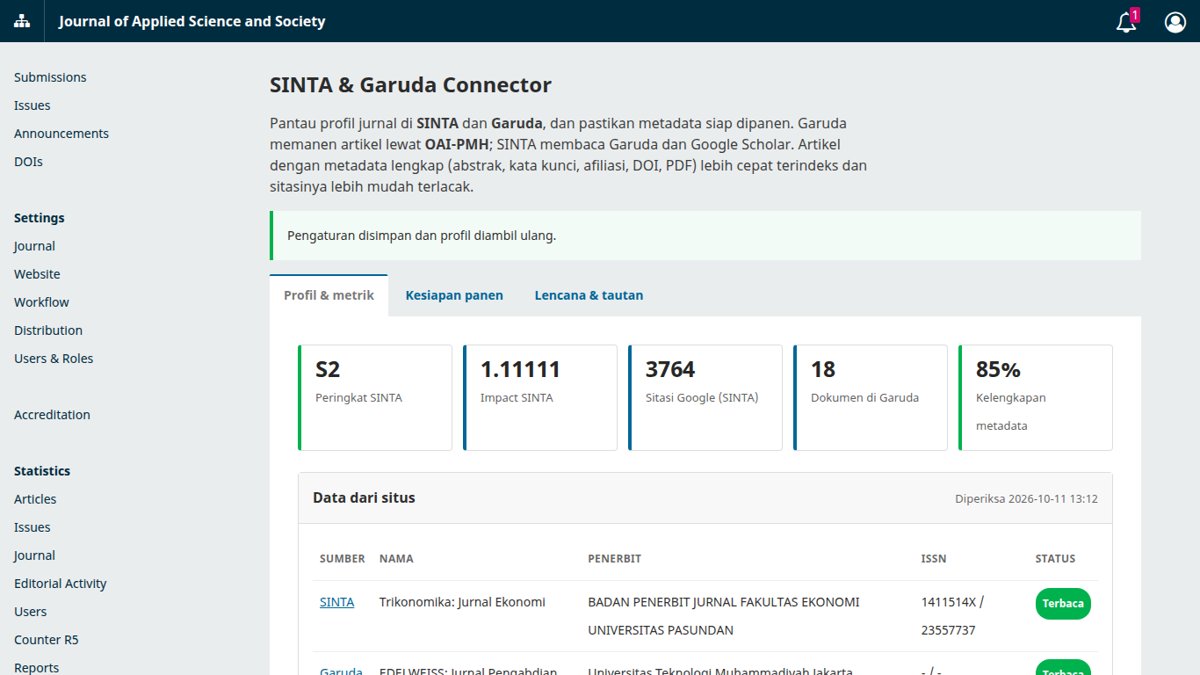This screenshot has width=1200, height=675.
Task: Click the 1.11111 Impact SINTA card
Action: point(540,398)
